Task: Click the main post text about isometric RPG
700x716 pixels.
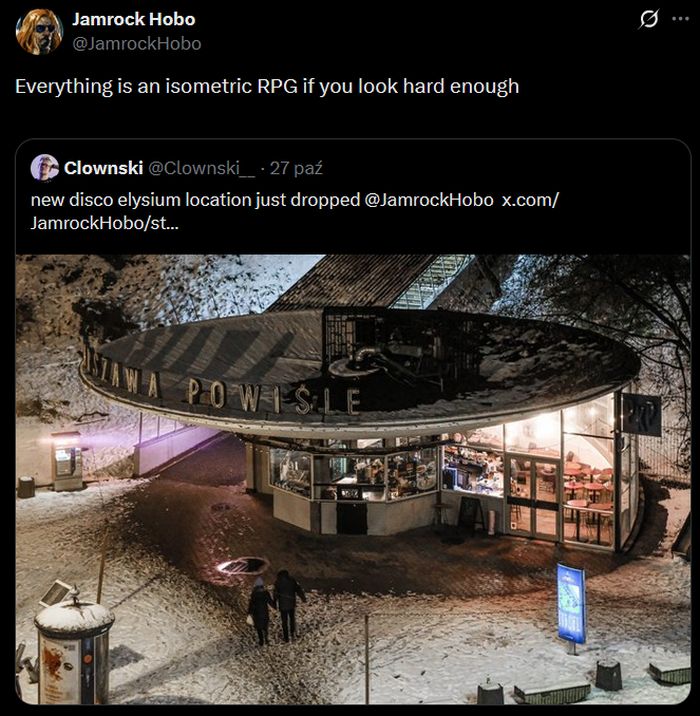Action: [267, 86]
